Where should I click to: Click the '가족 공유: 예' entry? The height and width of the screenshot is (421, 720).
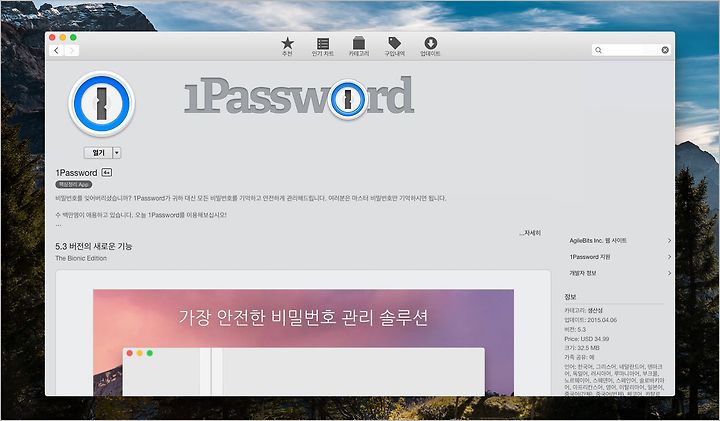[x=579, y=357]
